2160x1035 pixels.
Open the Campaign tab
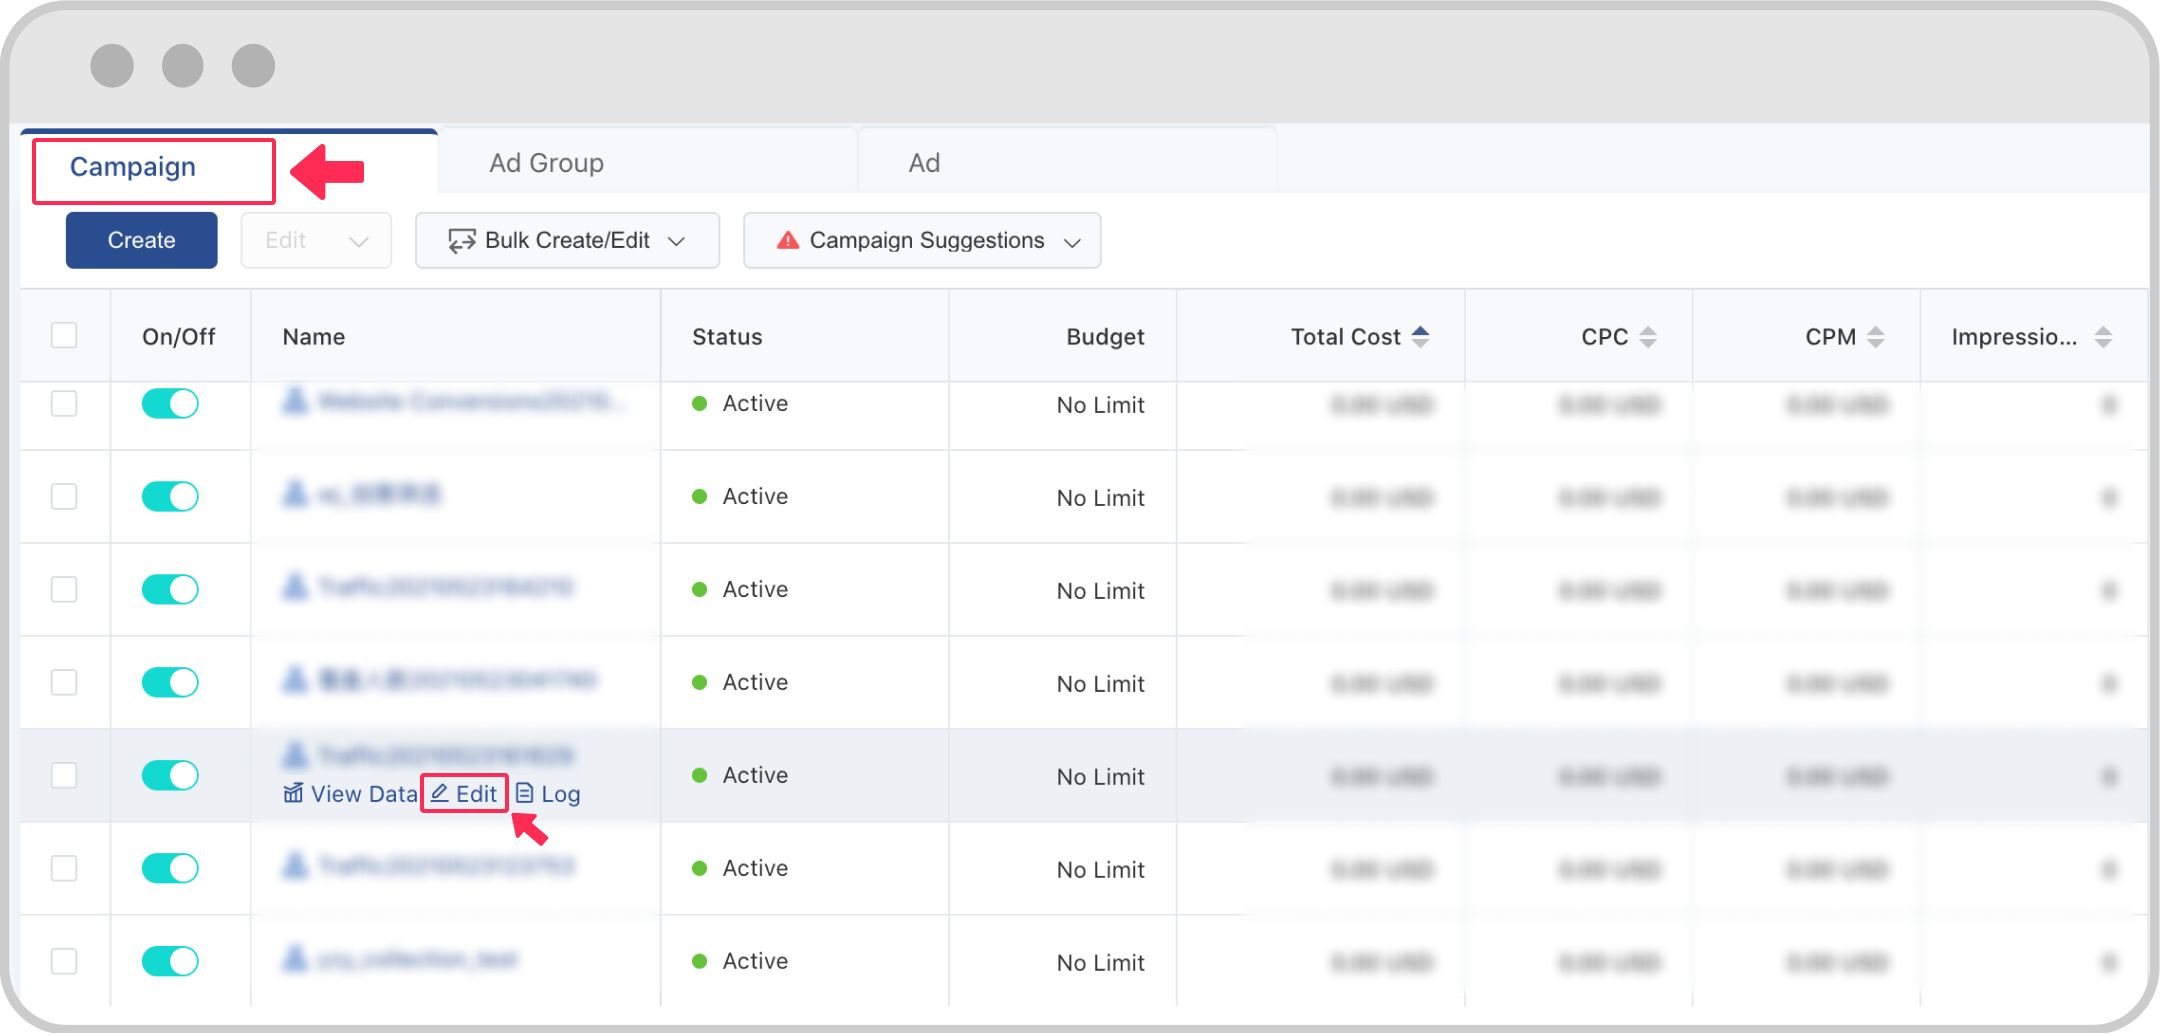coord(133,167)
